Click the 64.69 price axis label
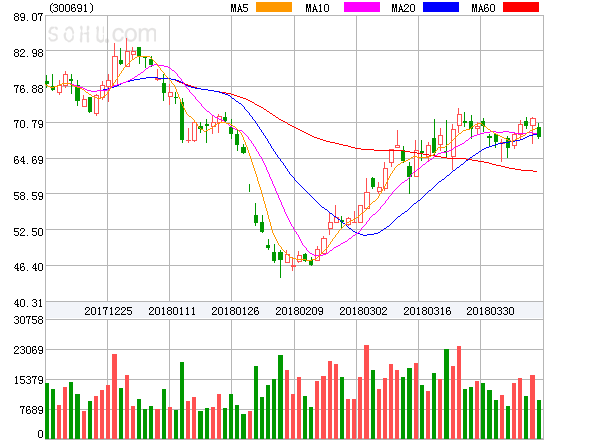The width and height of the screenshot is (600, 440). tap(28, 160)
